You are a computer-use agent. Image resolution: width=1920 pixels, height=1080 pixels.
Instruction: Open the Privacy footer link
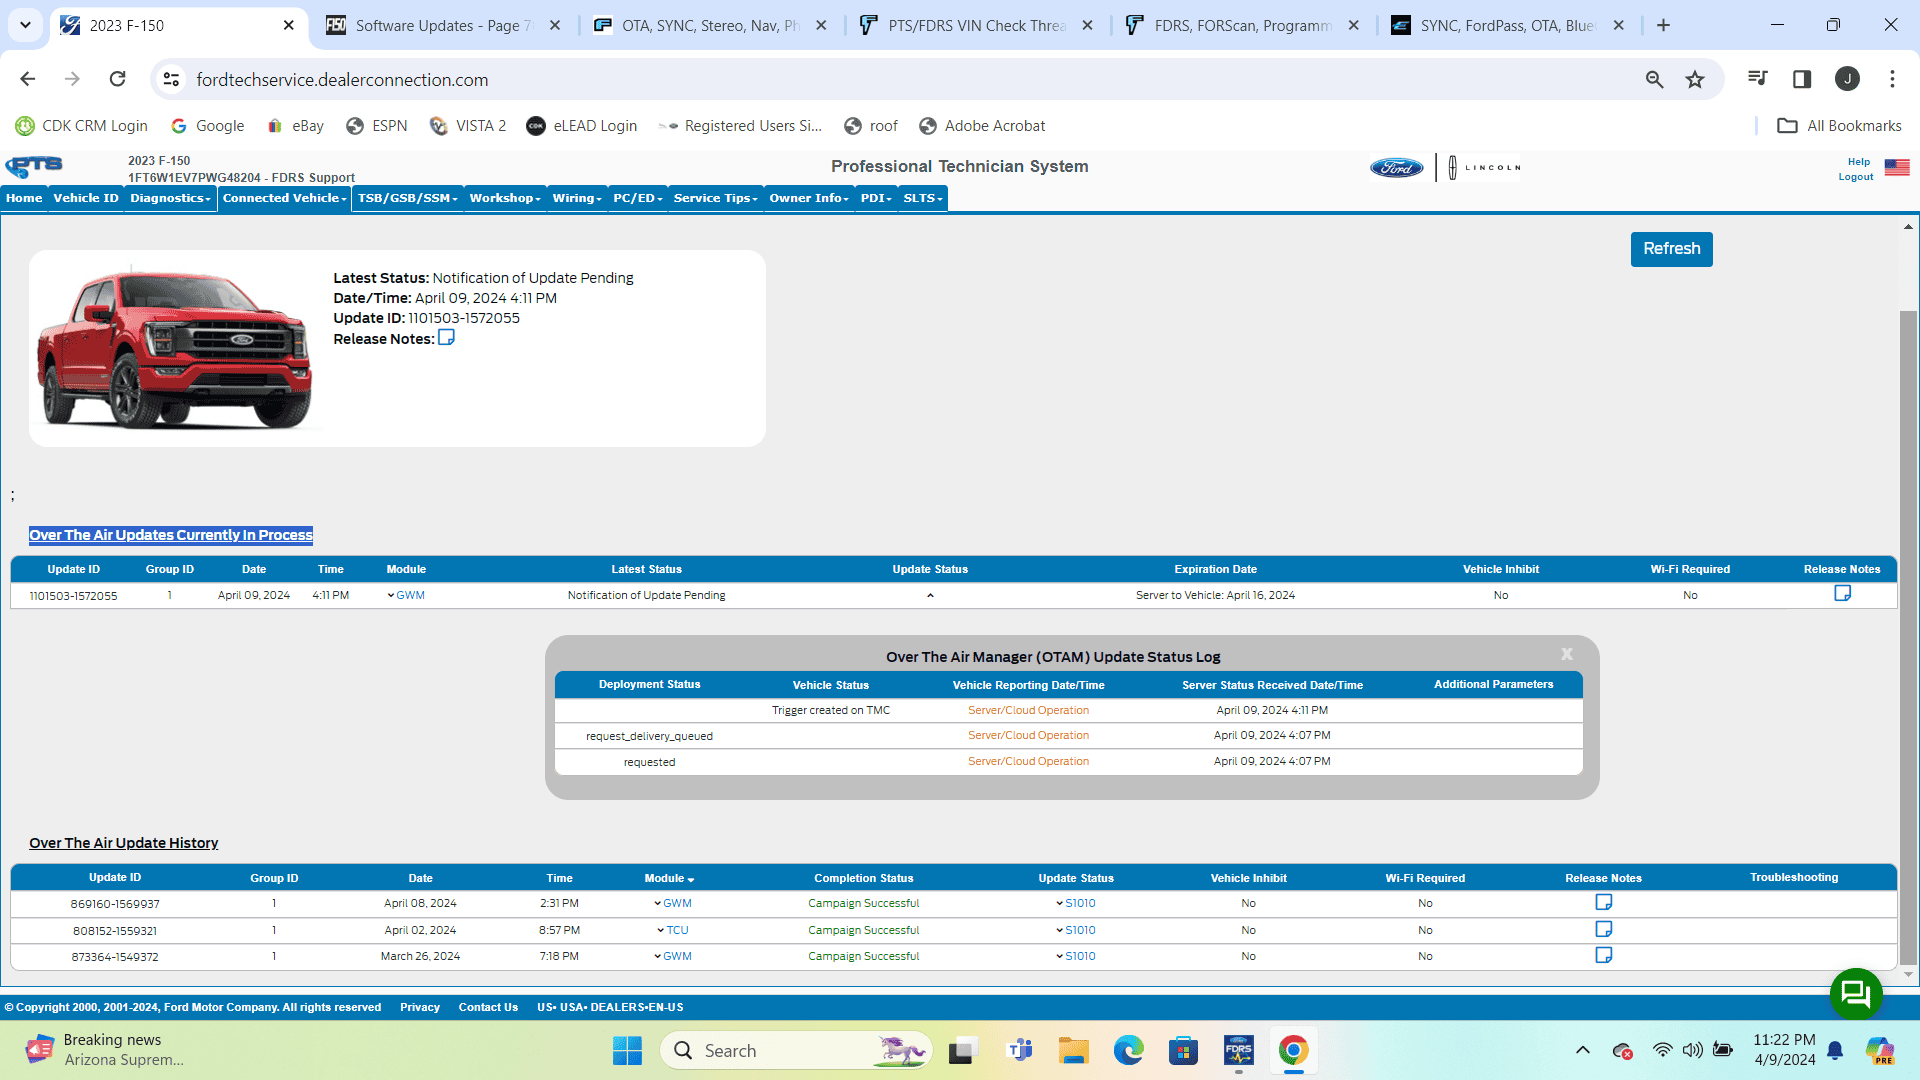point(420,1007)
